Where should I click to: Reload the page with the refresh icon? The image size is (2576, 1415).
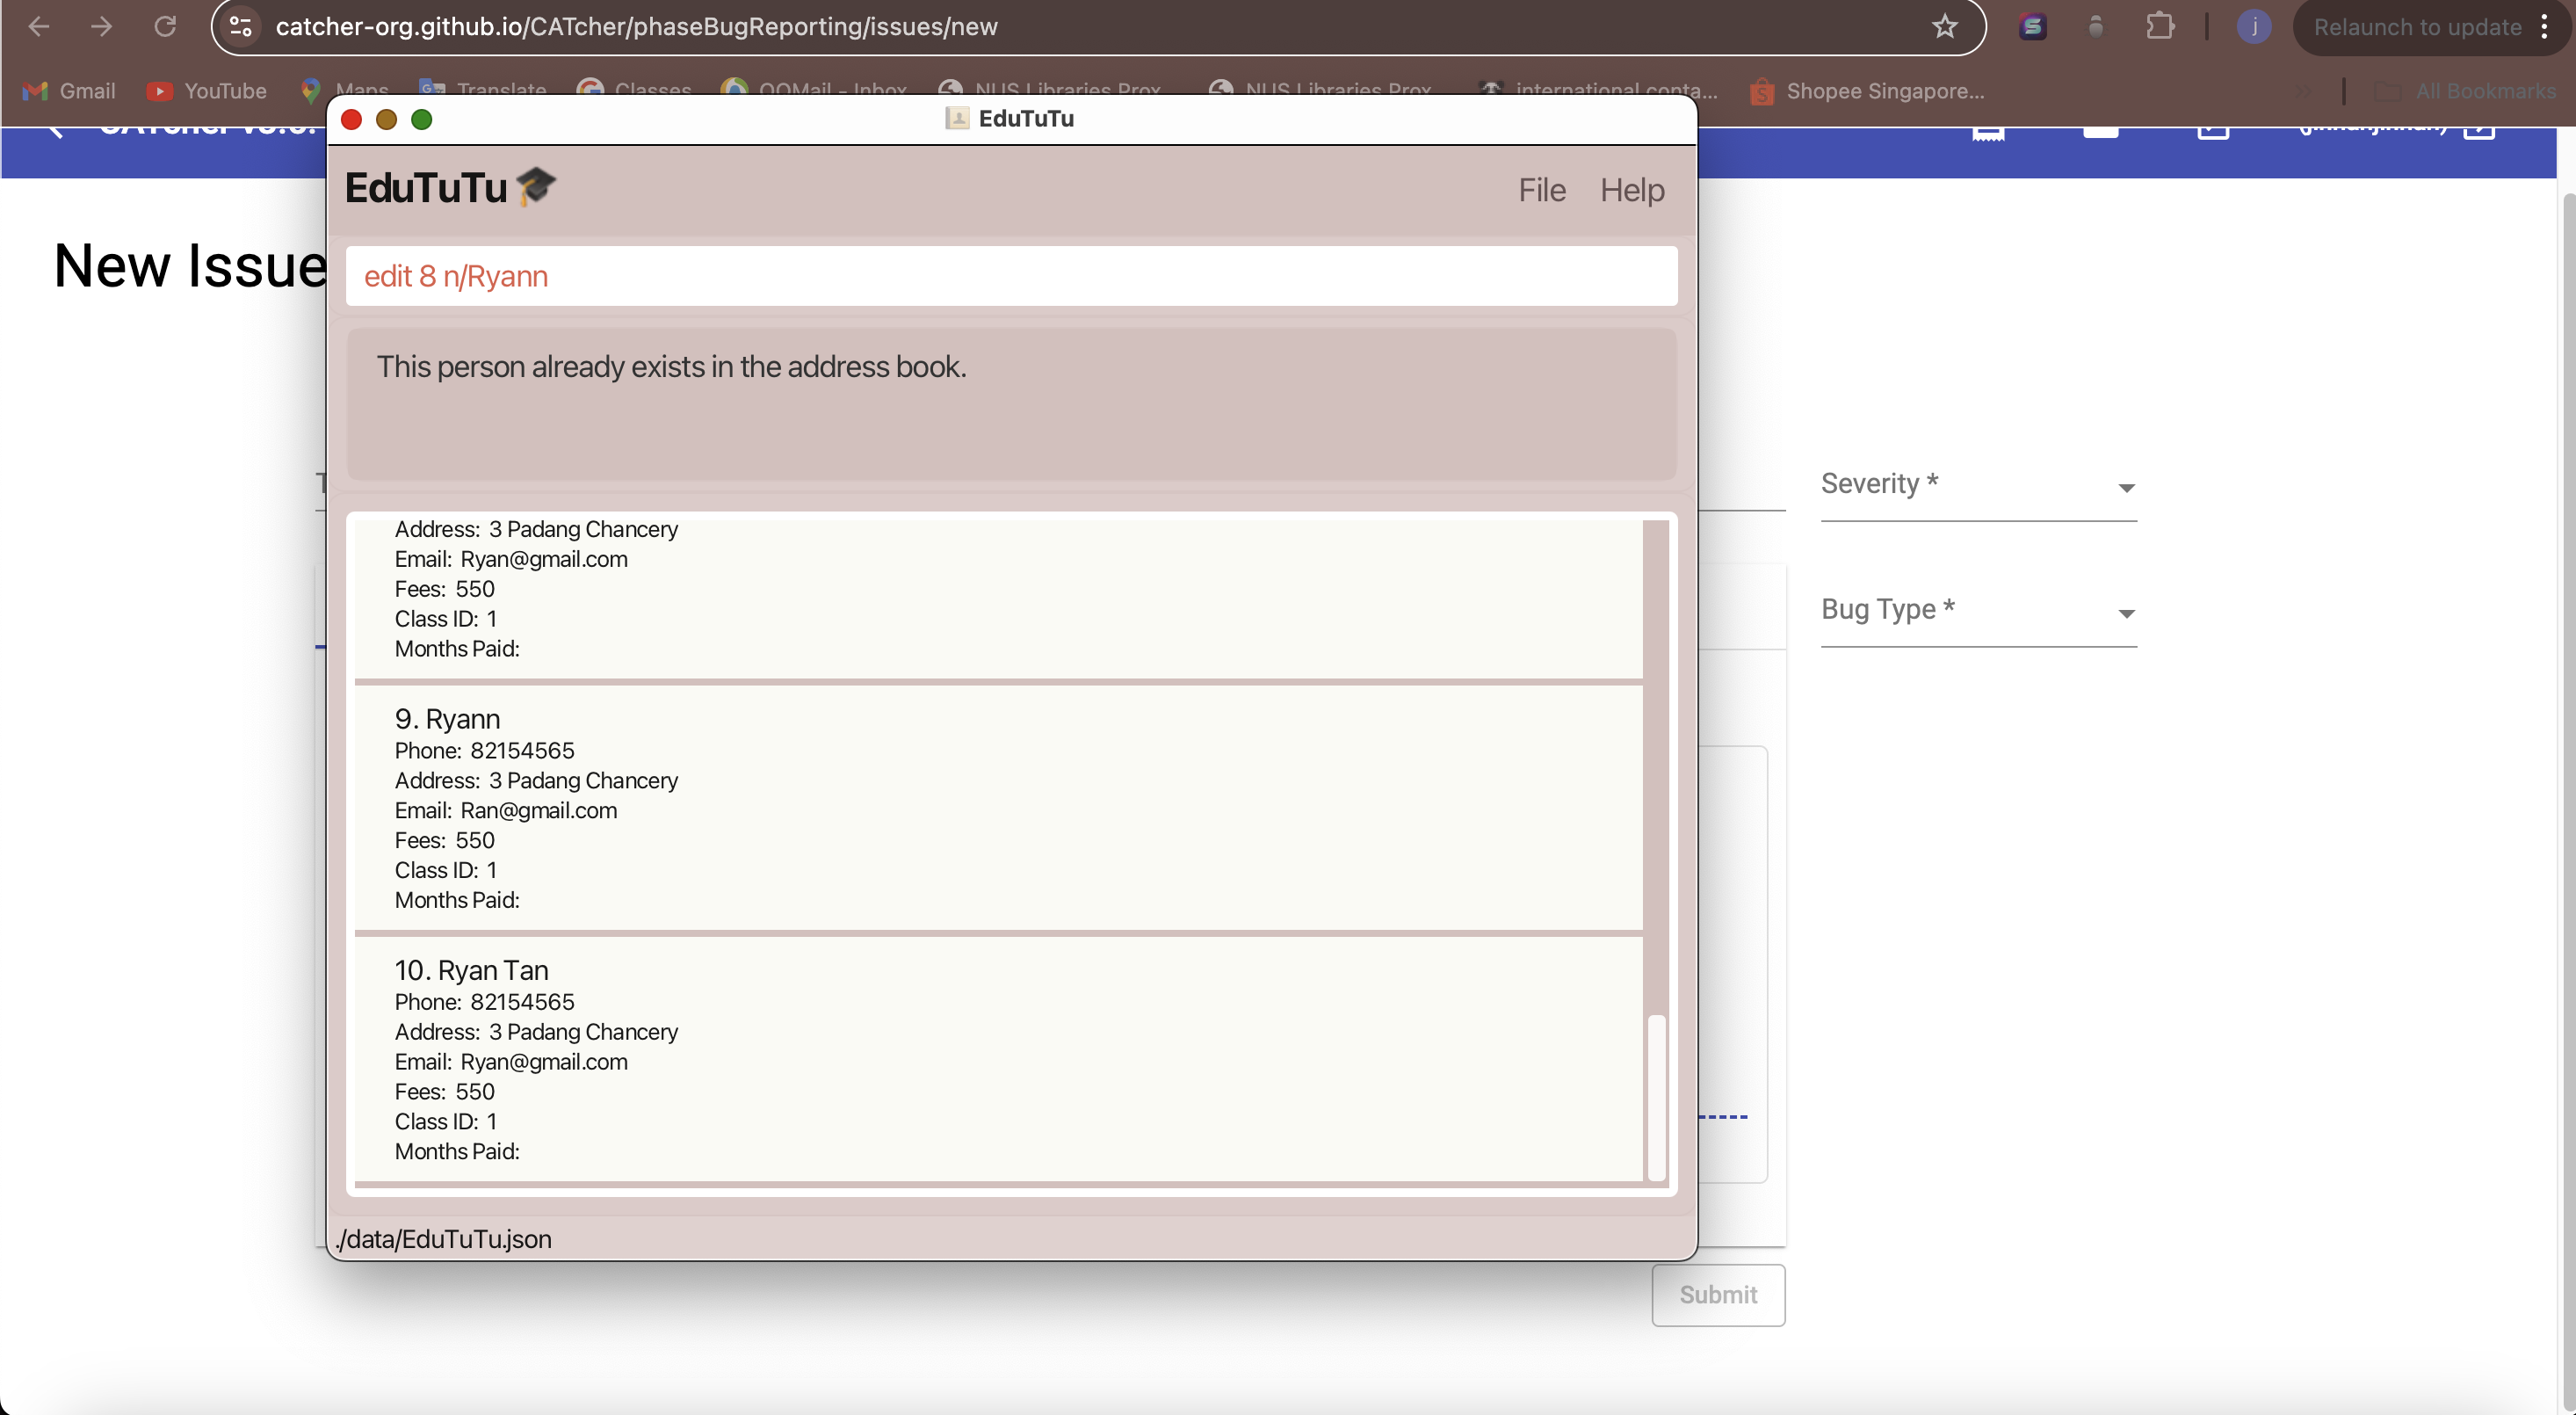point(165,27)
